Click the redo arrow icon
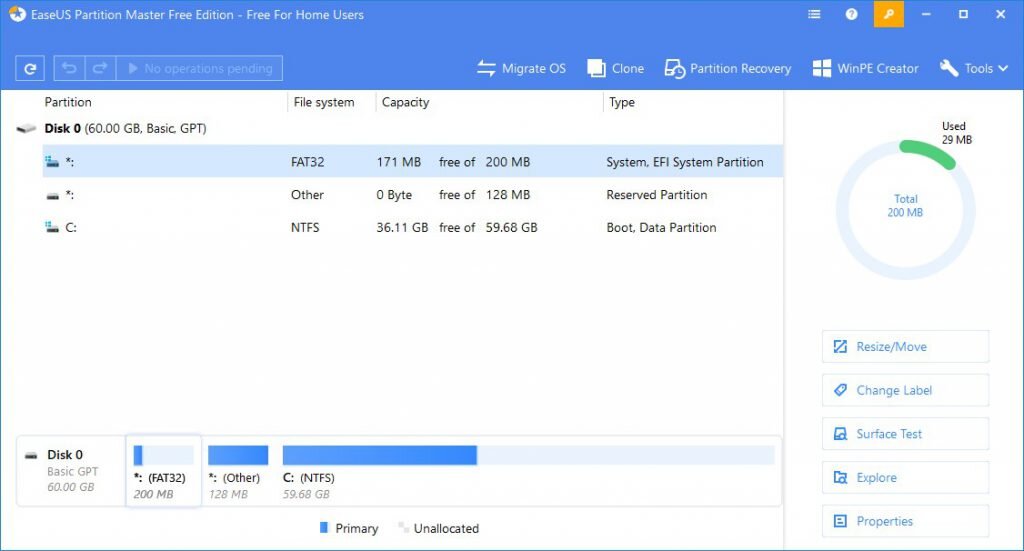Screen dimensions: 1024x551 (100, 69)
